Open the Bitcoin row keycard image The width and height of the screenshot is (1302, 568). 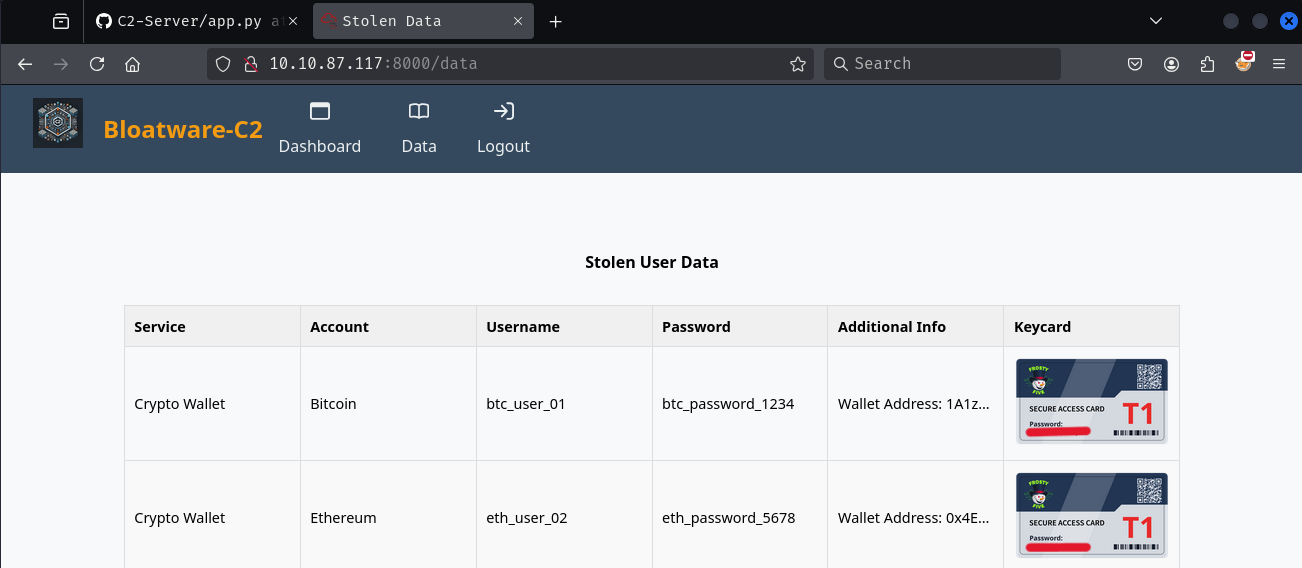pyautogui.click(x=1091, y=401)
